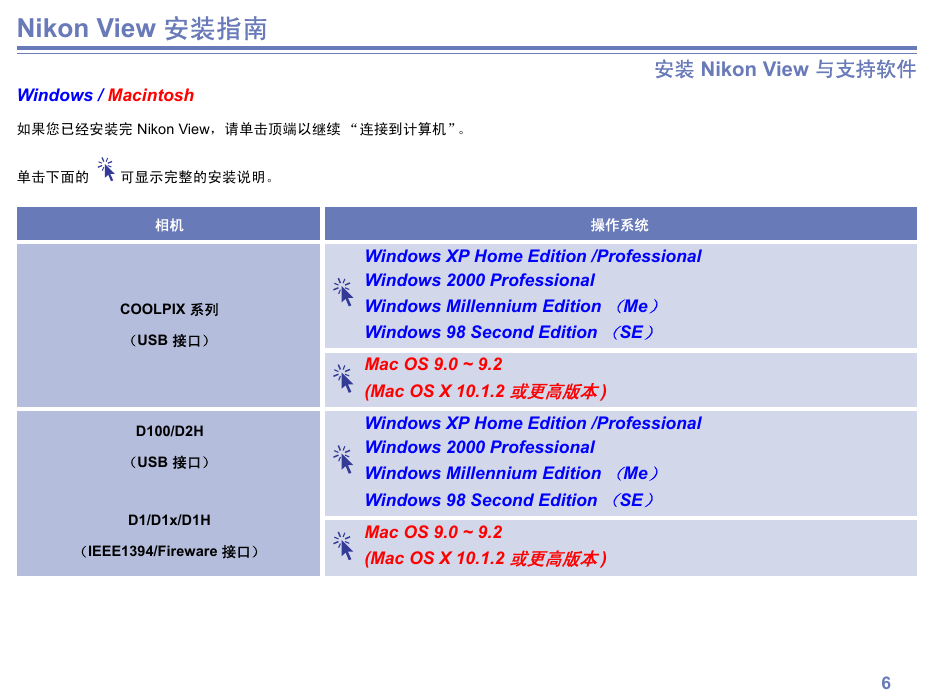
Task: Open Windows XP Home Edition link in D100/D2H row
Action: (x=533, y=423)
